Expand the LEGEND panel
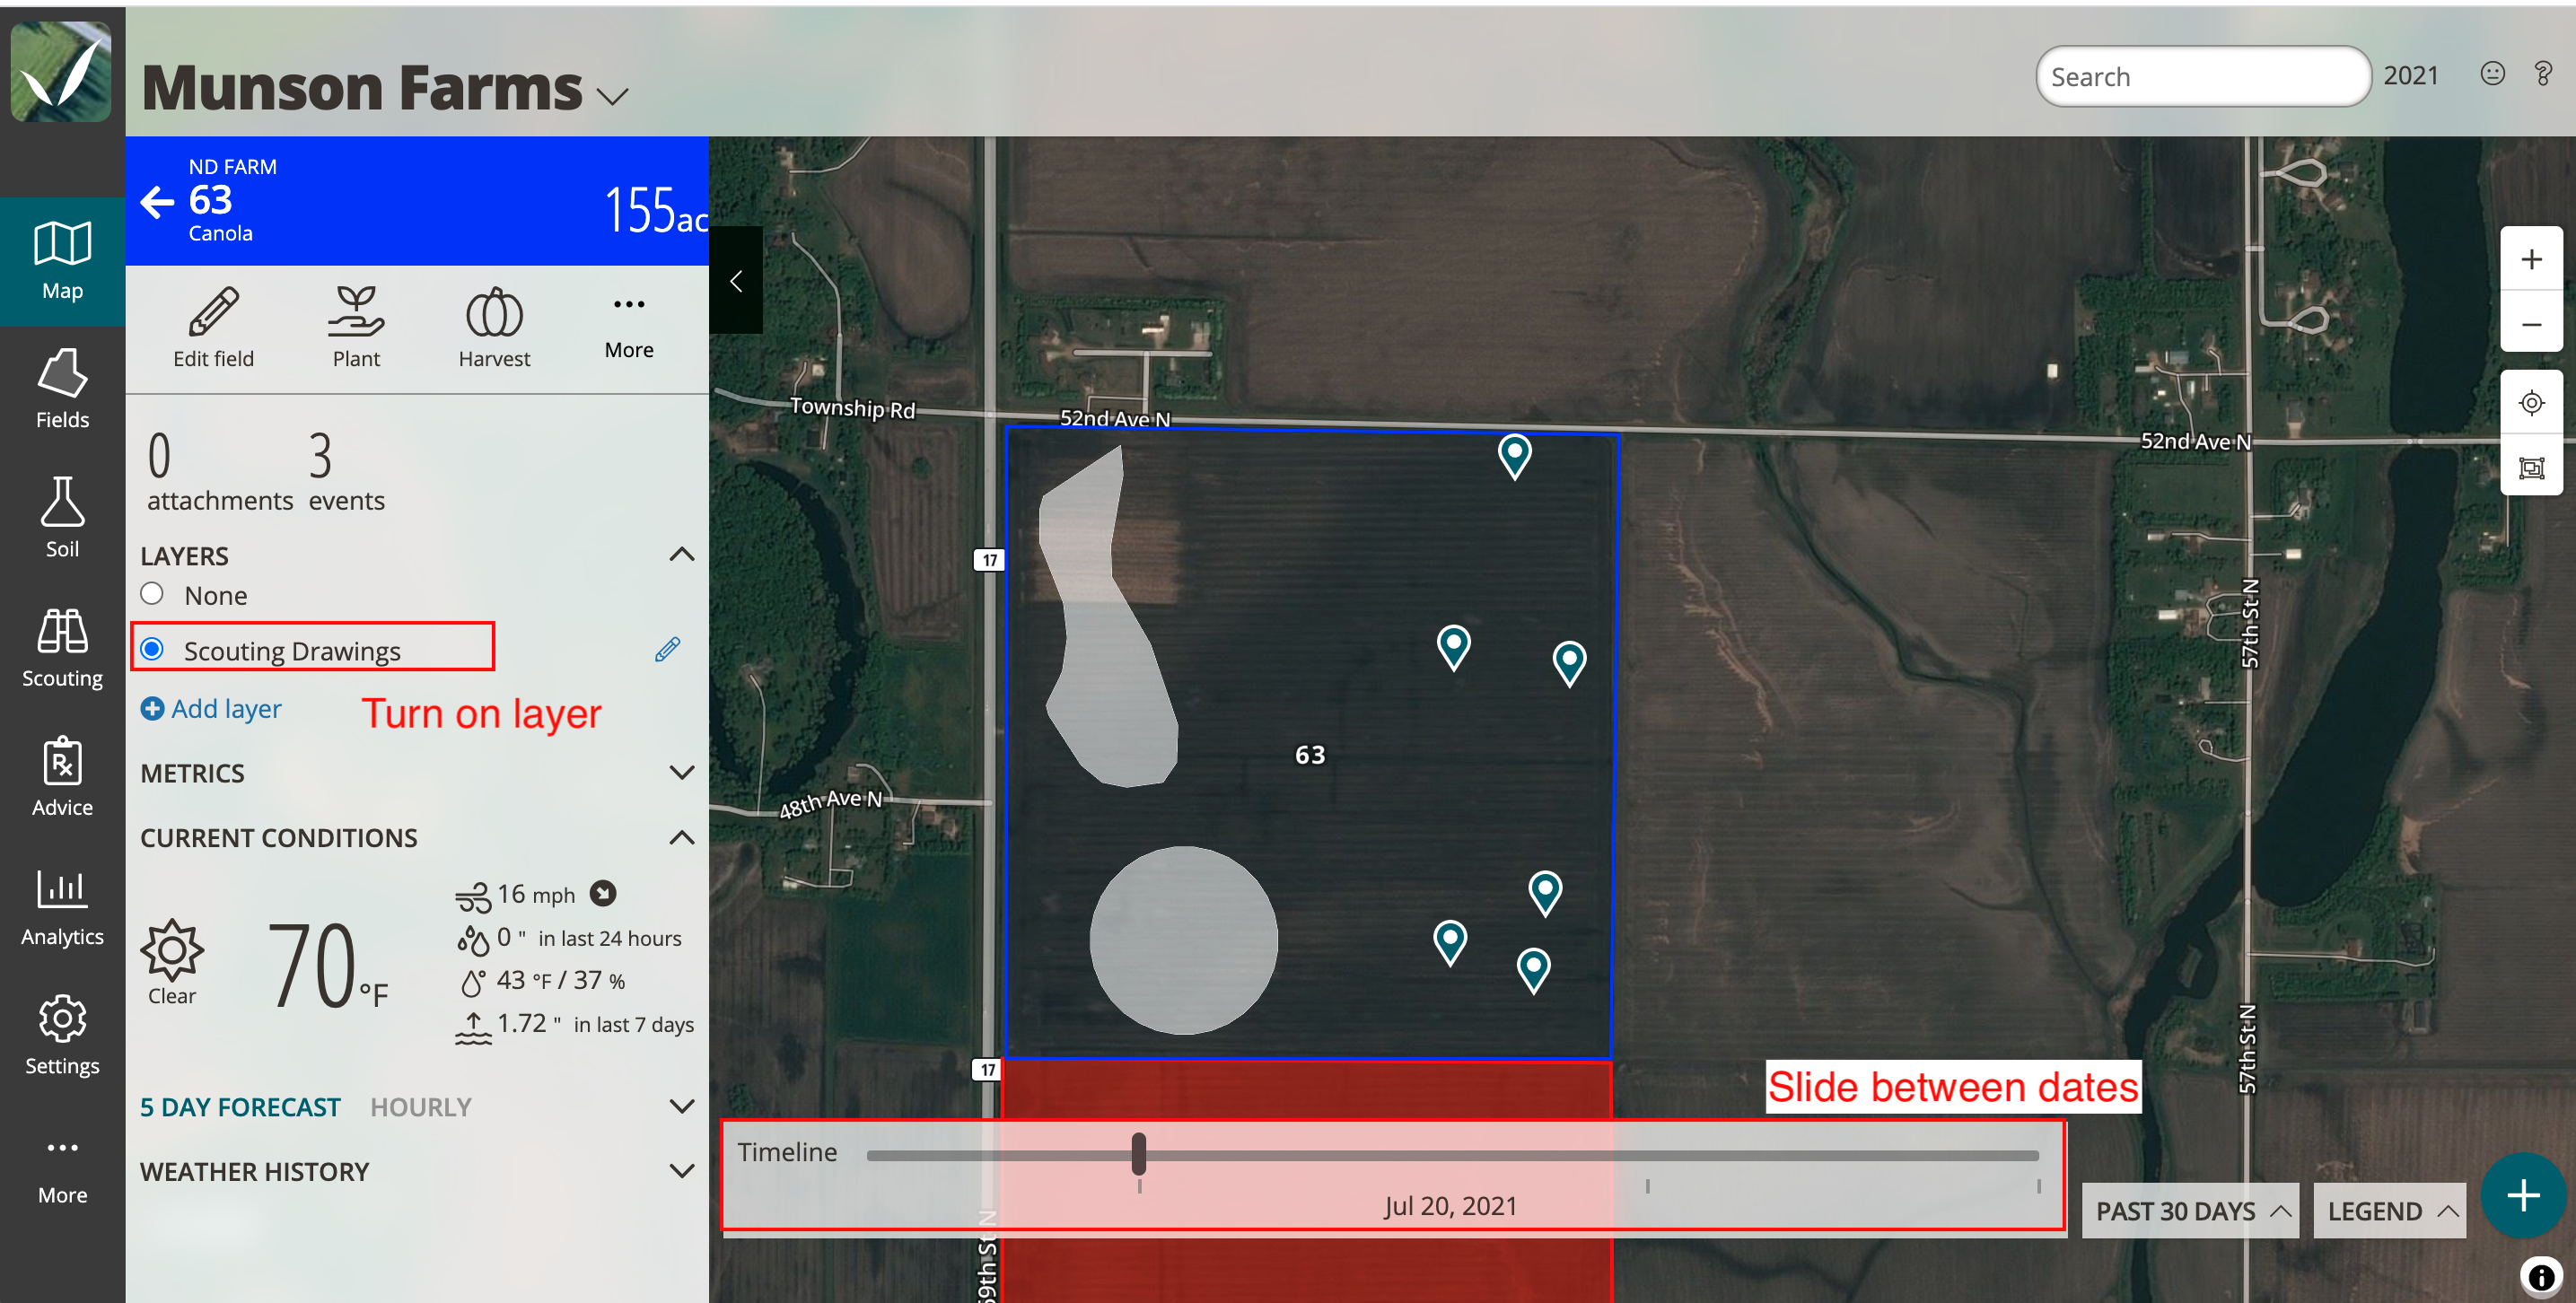The height and width of the screenshot is (1303, 2576). (x=2390, y=1211)
